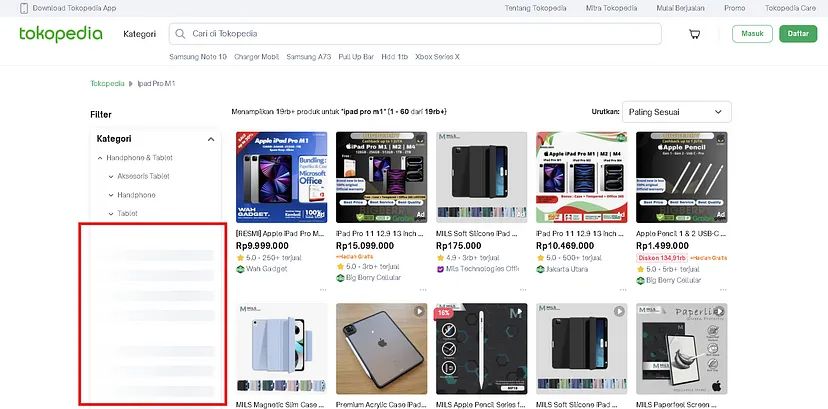Image resolution: width=828 pixels, height=409 pixels.
Task: Open the Kategori menu
Action: coord(139,34)
